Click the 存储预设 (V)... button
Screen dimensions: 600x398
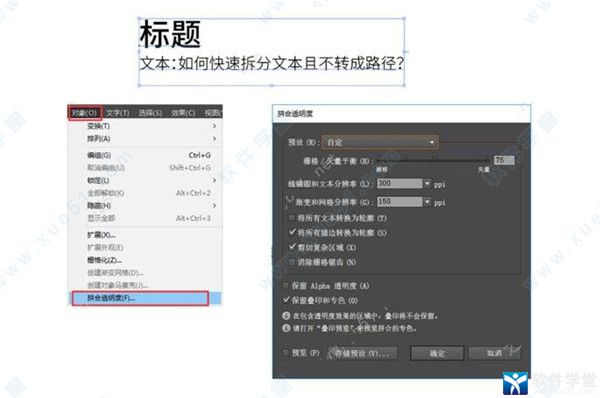[x=362, y=353]
